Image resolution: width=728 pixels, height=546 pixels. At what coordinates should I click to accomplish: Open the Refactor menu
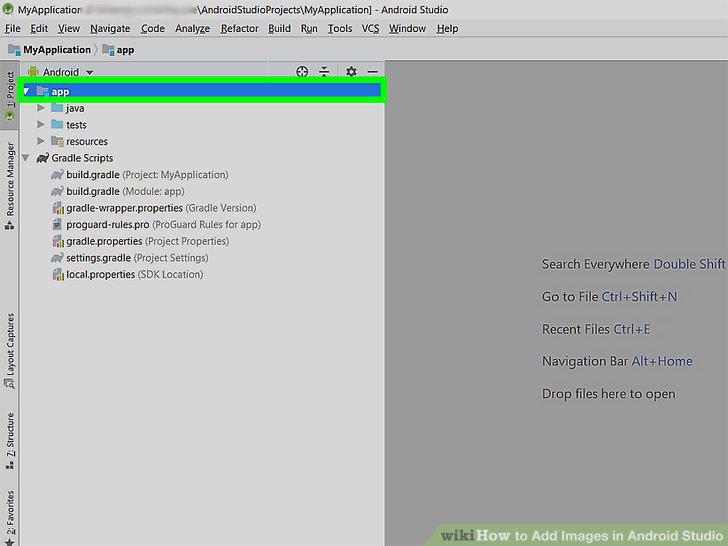[239, 29]
